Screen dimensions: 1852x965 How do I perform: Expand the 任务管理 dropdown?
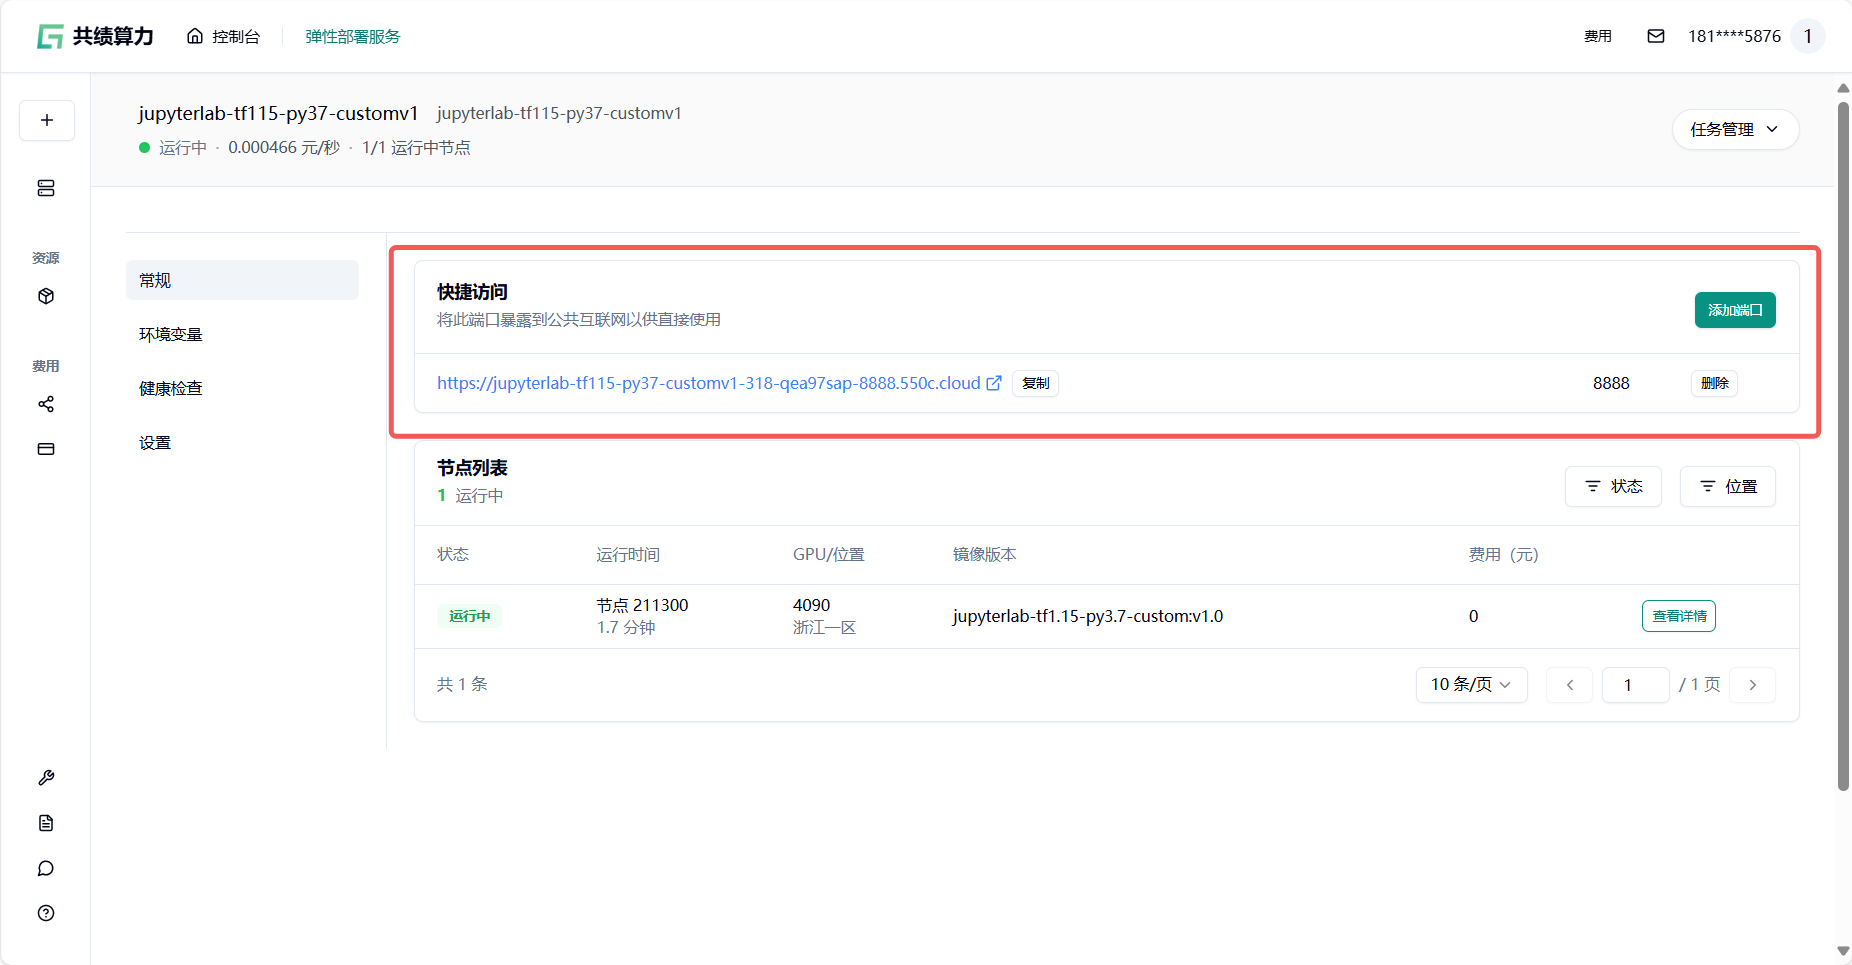tap(1735, 130)
